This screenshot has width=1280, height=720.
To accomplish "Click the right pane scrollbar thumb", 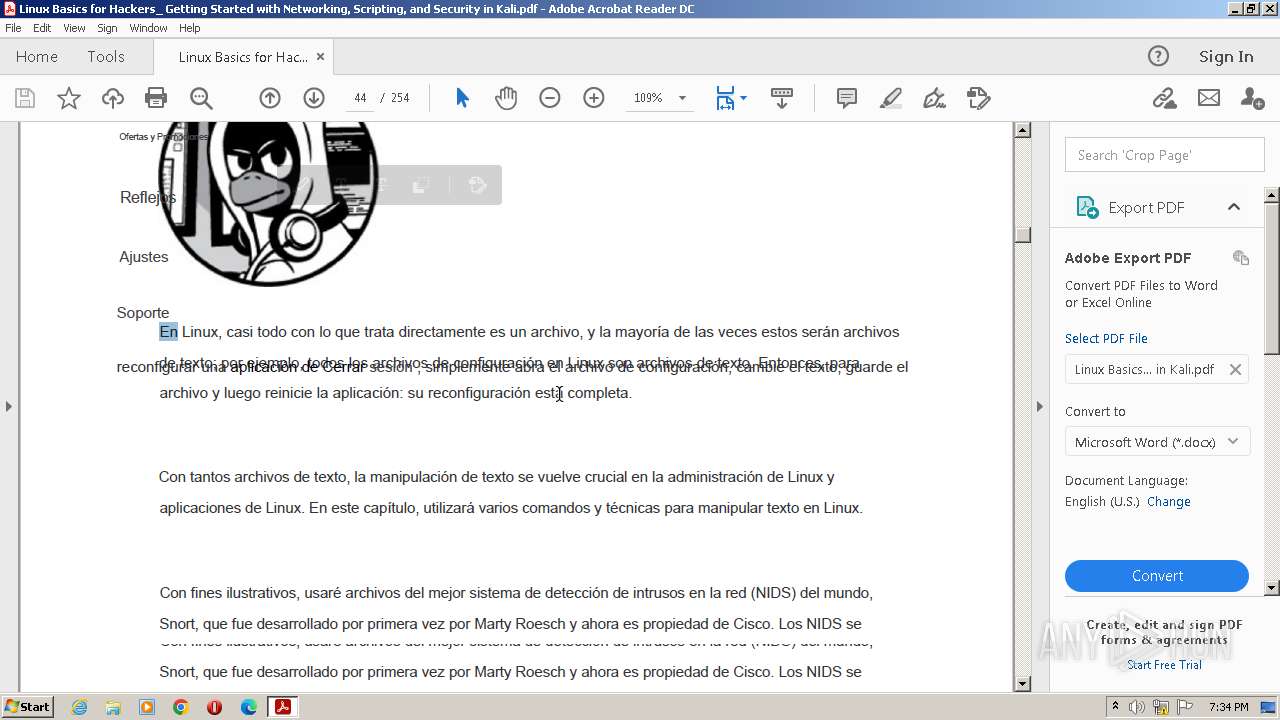I will [x=1272, y=277].
